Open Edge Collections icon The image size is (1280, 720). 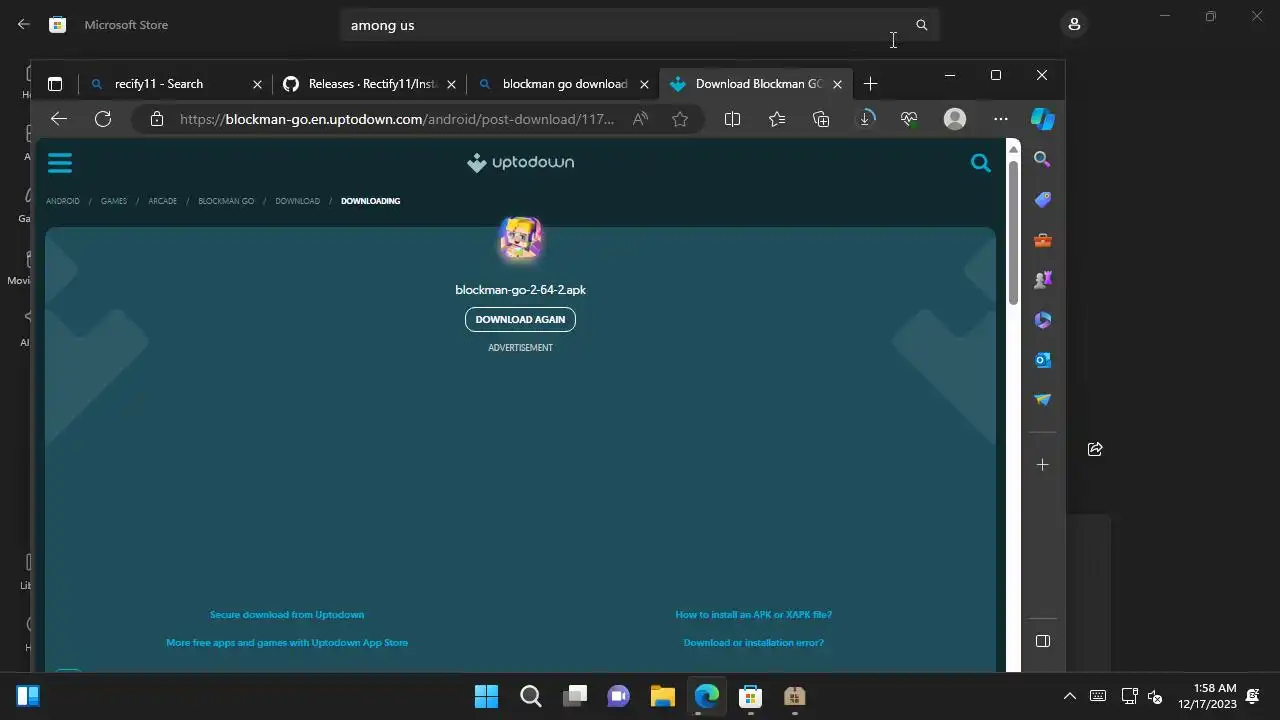point(821,119)
